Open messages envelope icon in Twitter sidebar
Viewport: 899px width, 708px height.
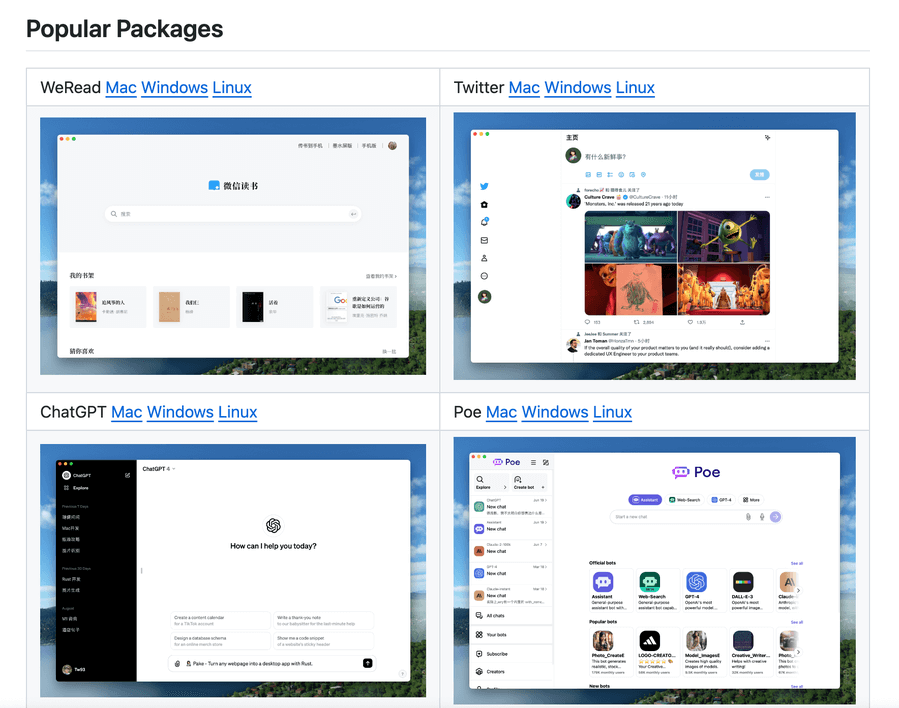pos(484,240)
